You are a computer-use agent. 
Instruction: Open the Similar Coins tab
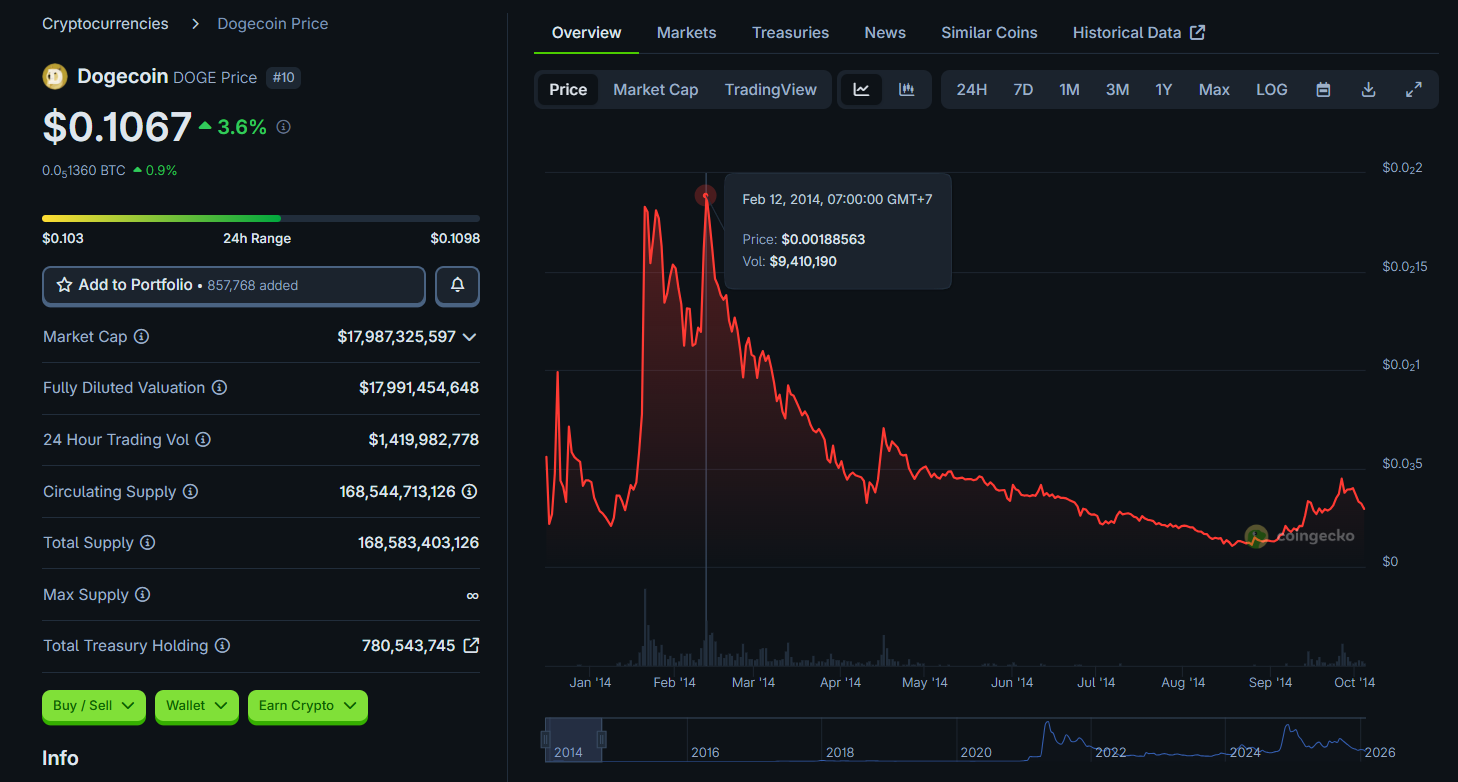[x=989, y=32]
